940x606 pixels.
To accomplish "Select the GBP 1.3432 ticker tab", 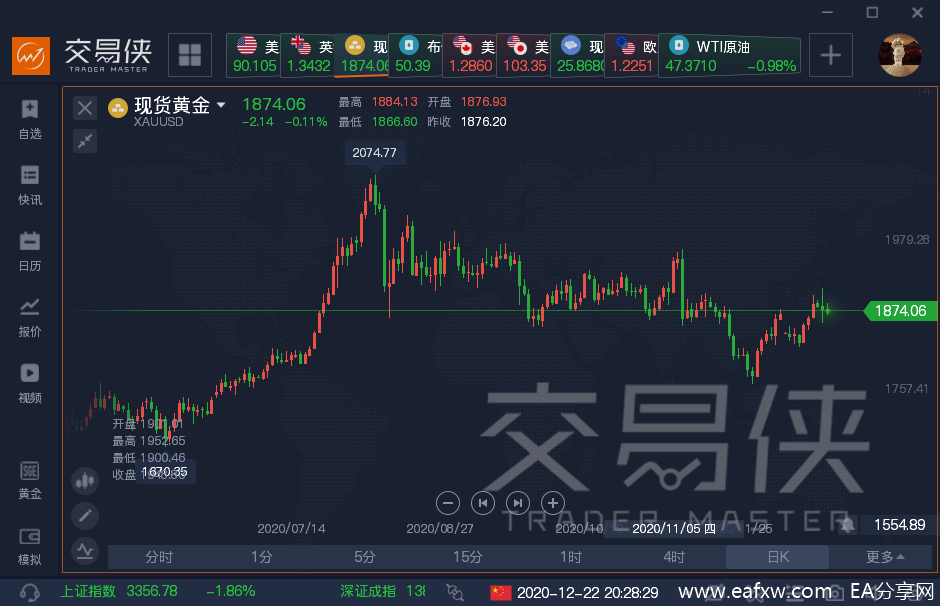I will pos(308,55).
